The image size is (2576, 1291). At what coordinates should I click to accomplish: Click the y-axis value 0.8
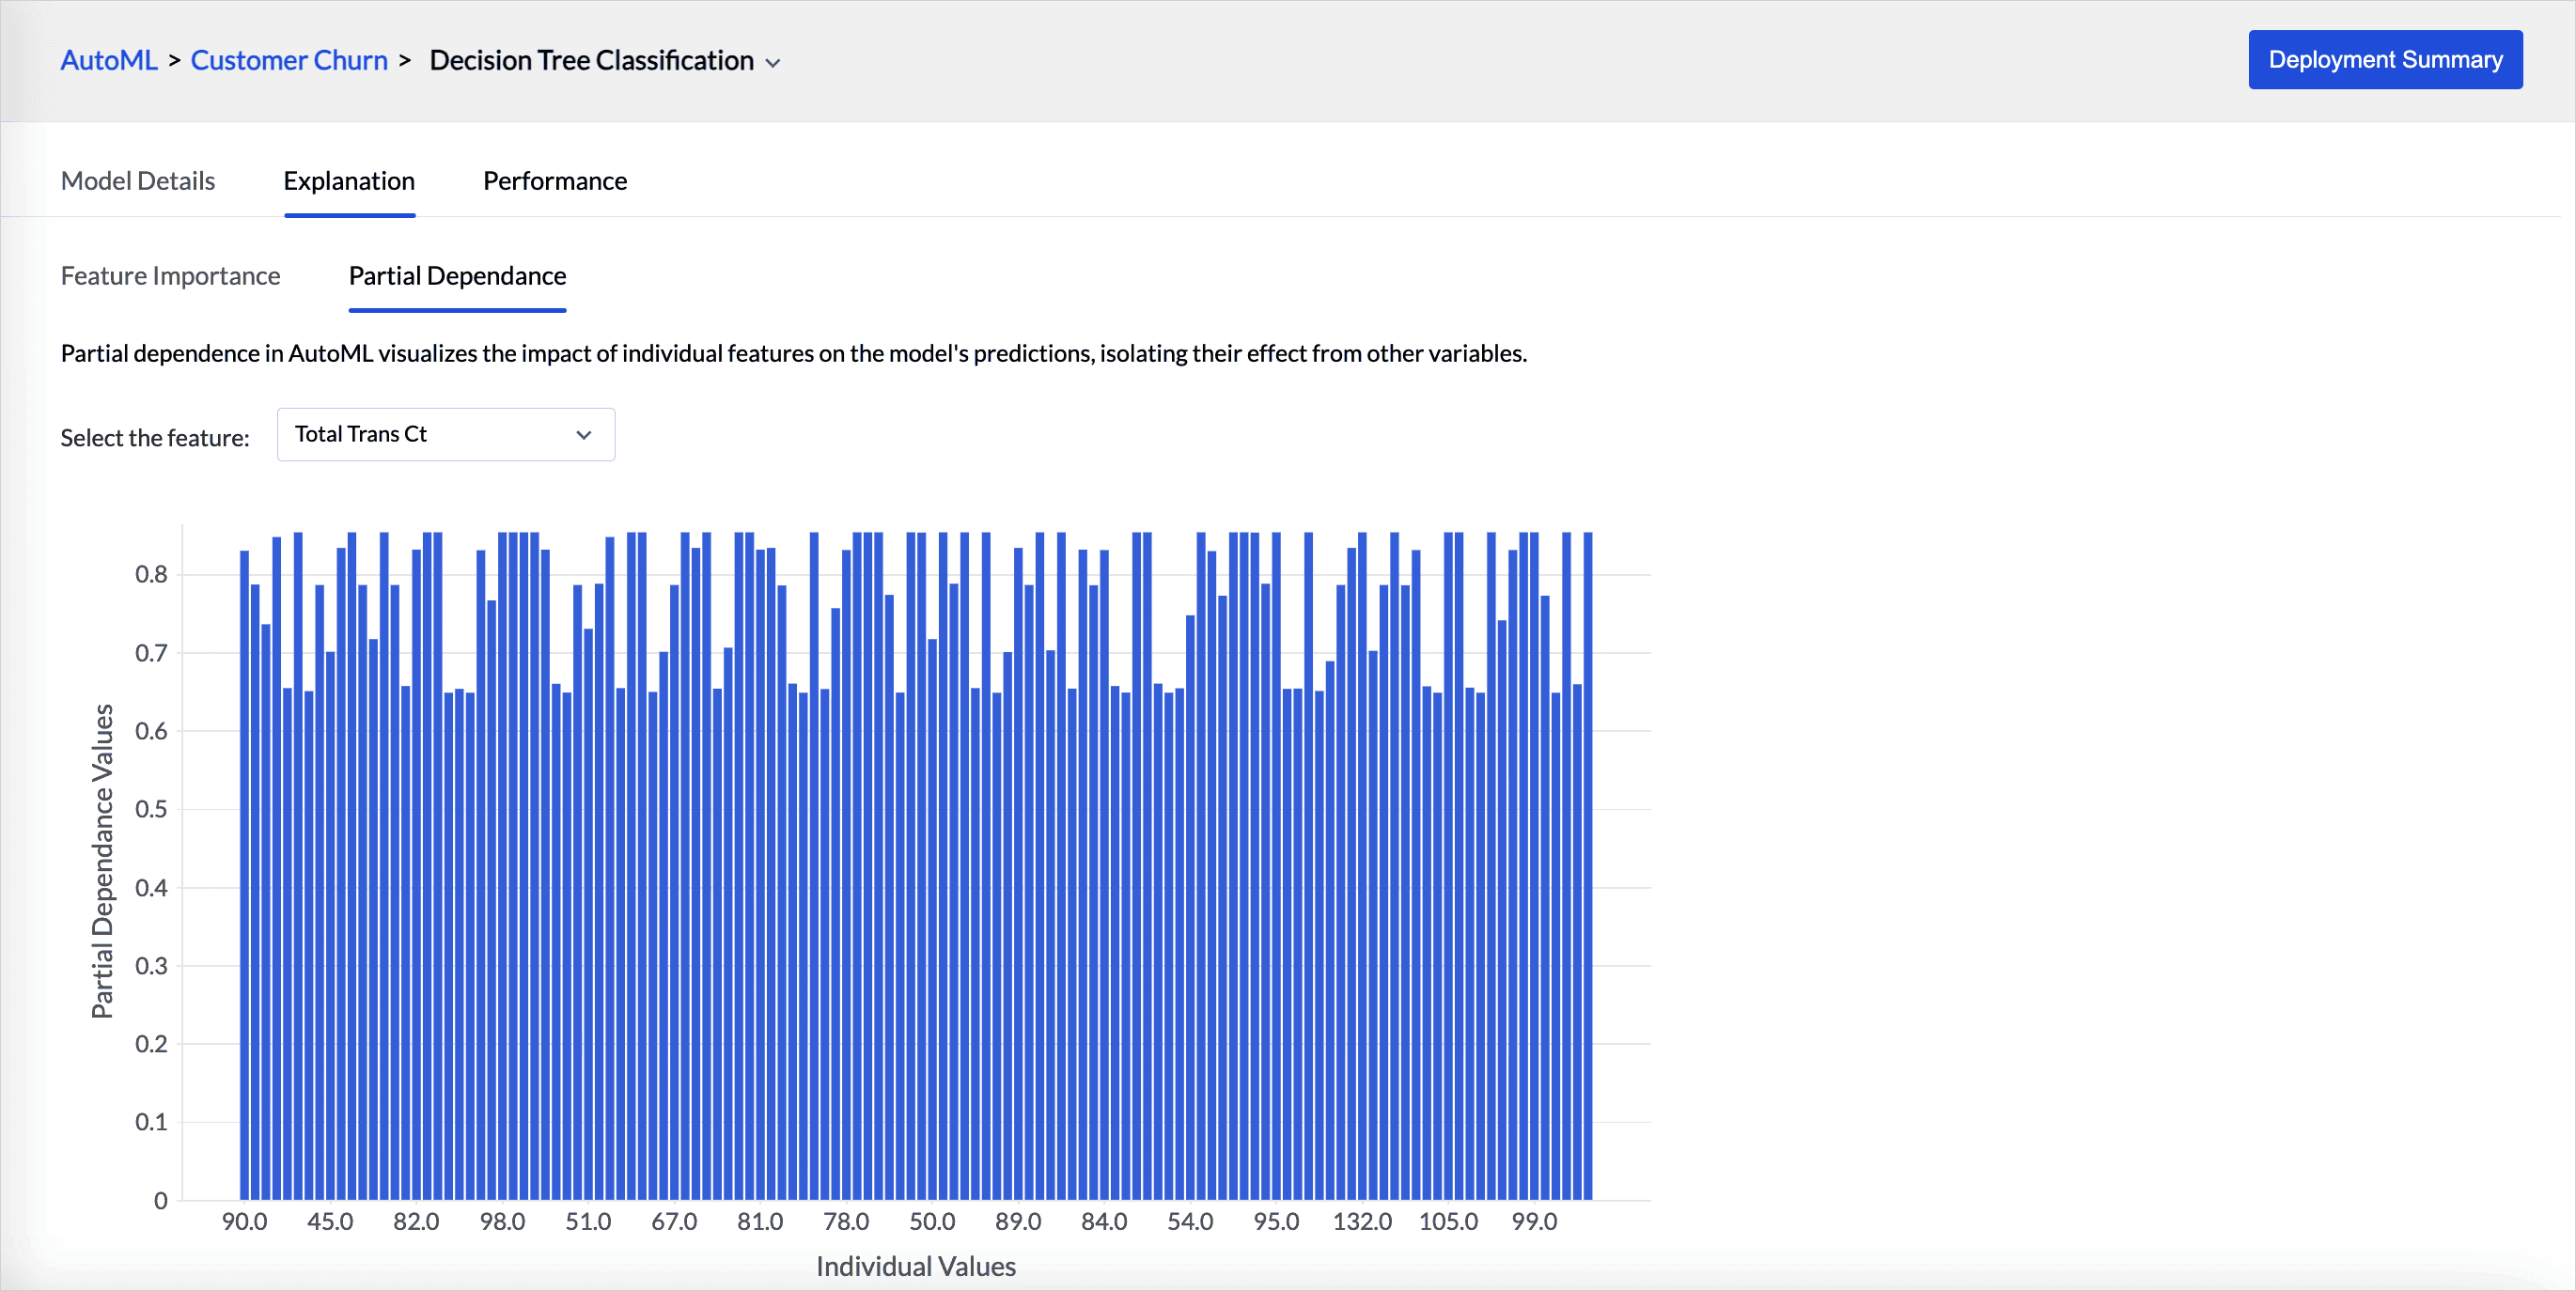151,574
